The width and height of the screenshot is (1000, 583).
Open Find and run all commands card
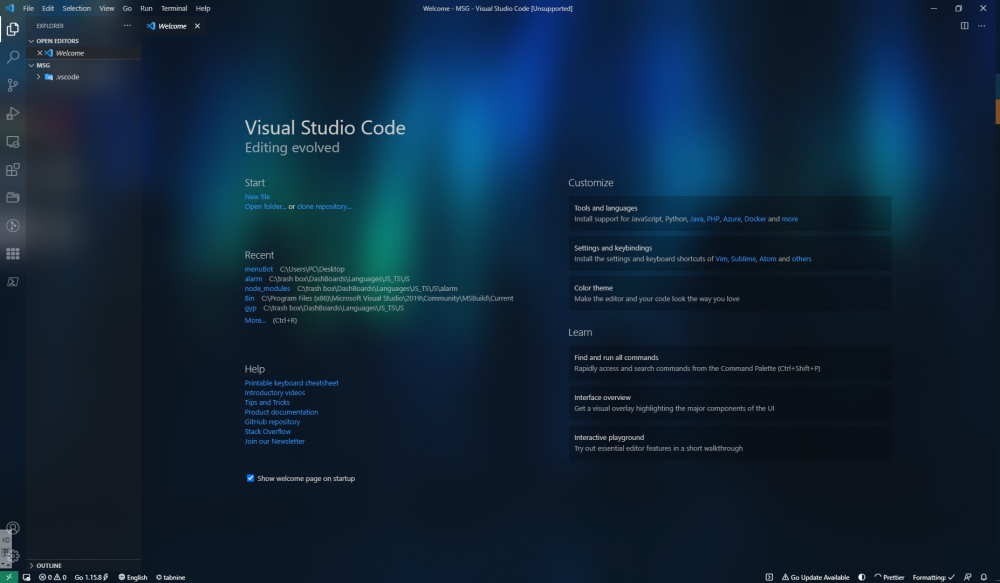point(730,363)
